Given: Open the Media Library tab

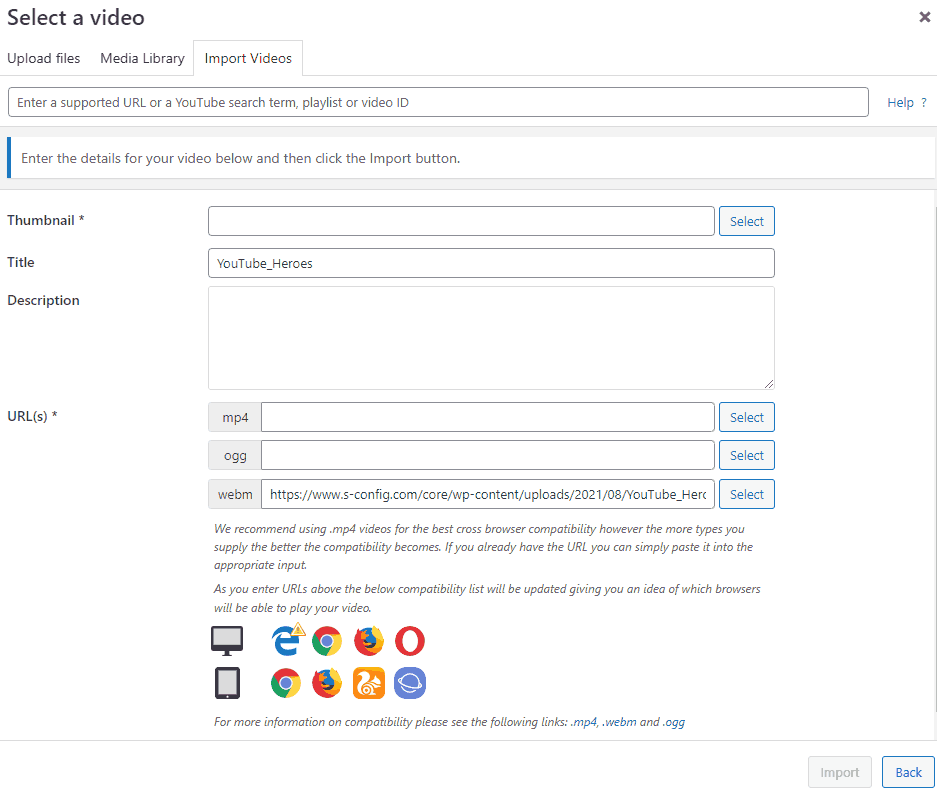Looking at the screenshot, I should [142, 59].
